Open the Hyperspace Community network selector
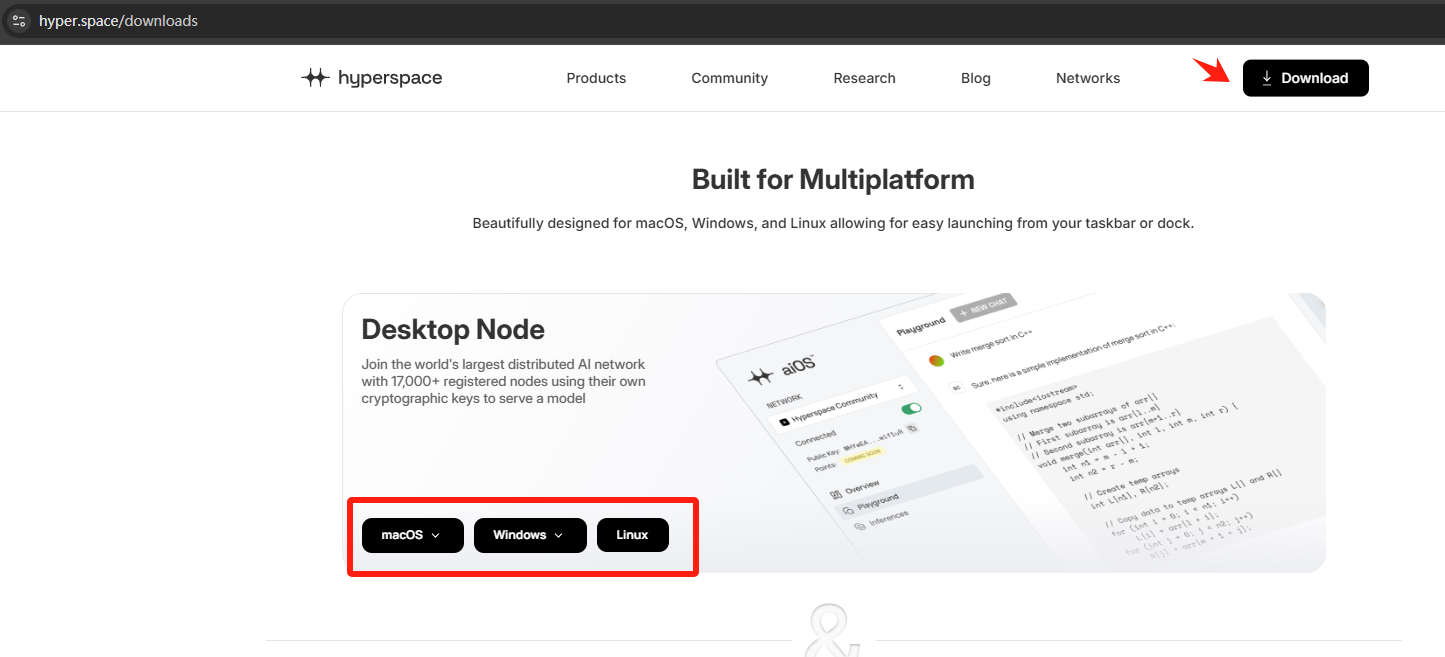This screenshot has height=657, width=1445. coord(842,404)
